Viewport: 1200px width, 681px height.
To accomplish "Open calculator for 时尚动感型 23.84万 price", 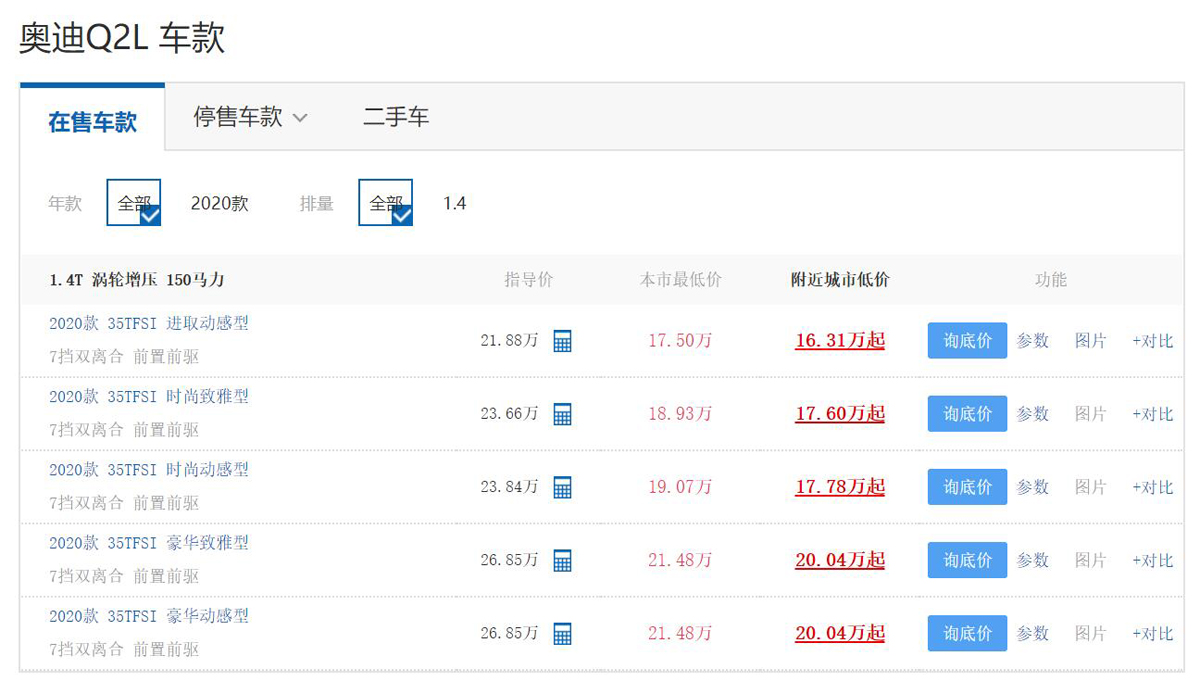I will coord(562,487).
